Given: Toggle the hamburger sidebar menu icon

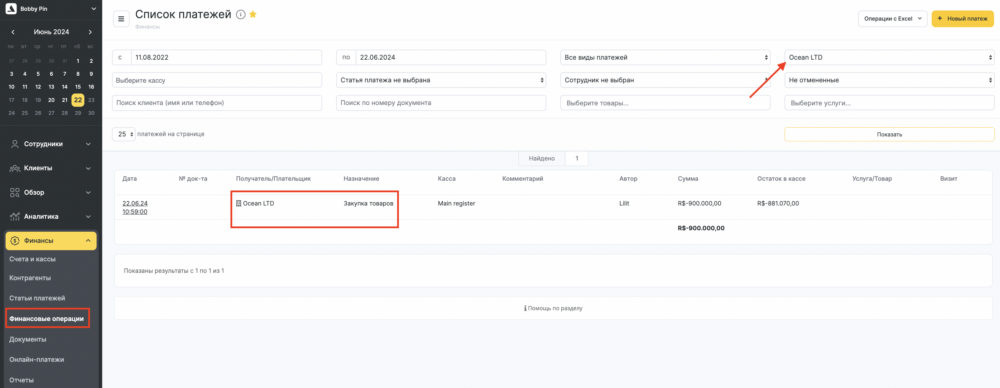Looking at the screenshot, I should (121, 19).
